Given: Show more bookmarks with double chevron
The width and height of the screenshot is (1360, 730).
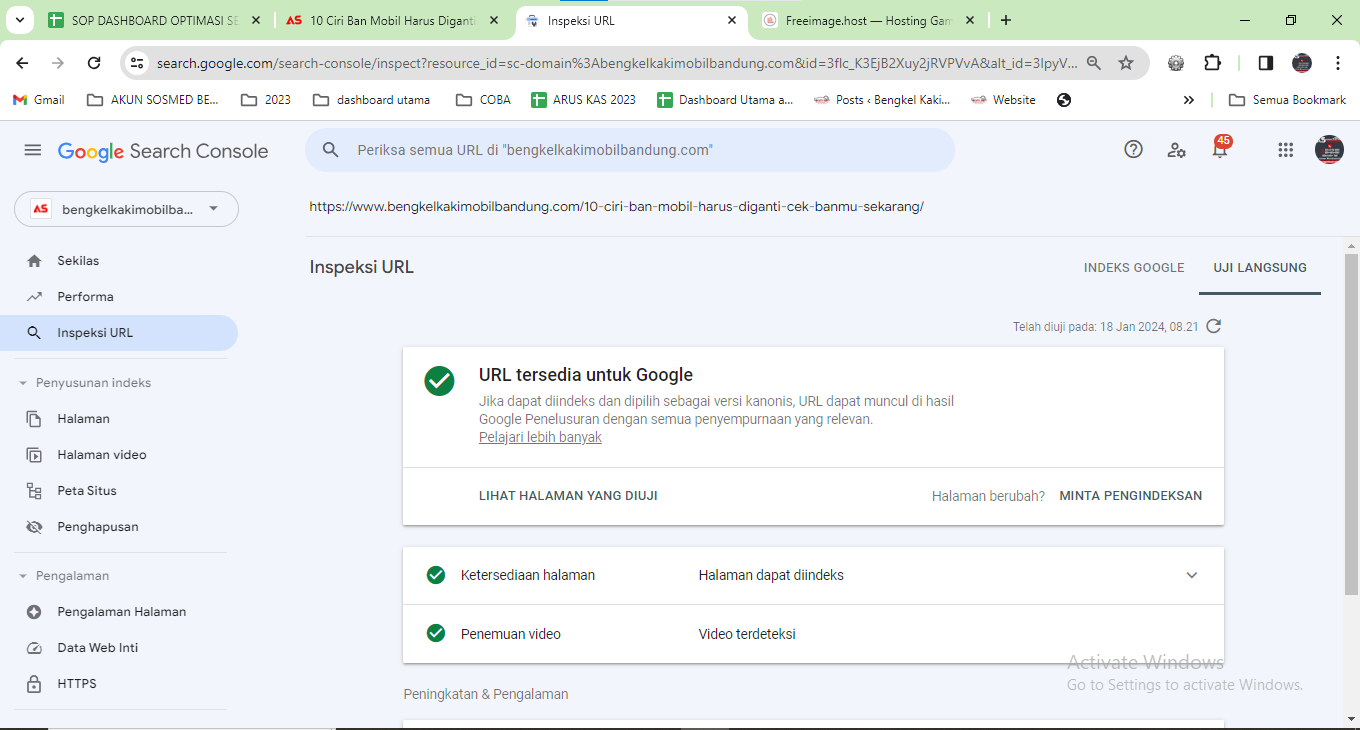Looking at the screenshot, I should coord(1188,100).
